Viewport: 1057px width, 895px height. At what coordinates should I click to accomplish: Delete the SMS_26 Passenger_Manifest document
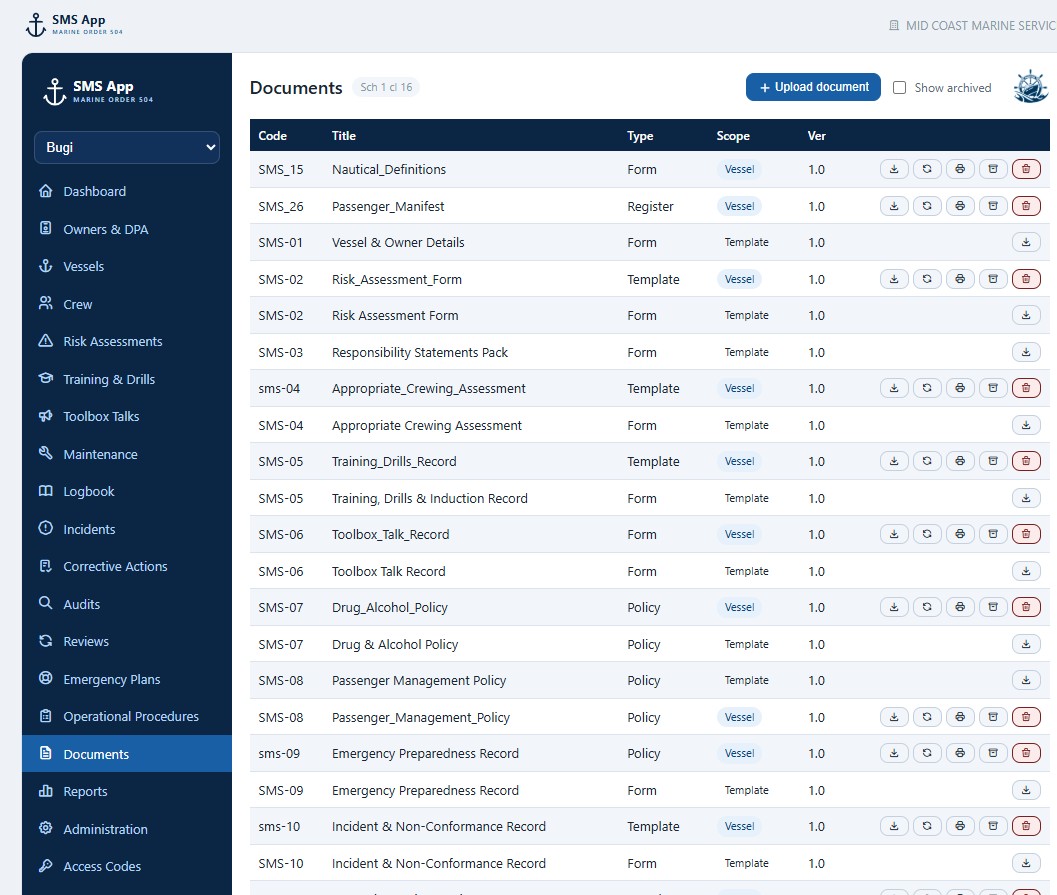pos(1026,206)
